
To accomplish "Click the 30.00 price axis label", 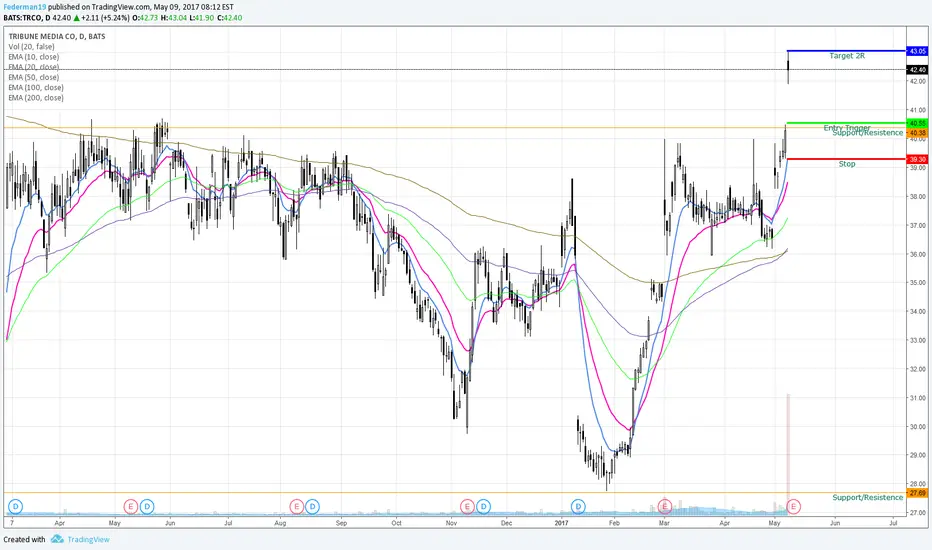I will (918, 427).
